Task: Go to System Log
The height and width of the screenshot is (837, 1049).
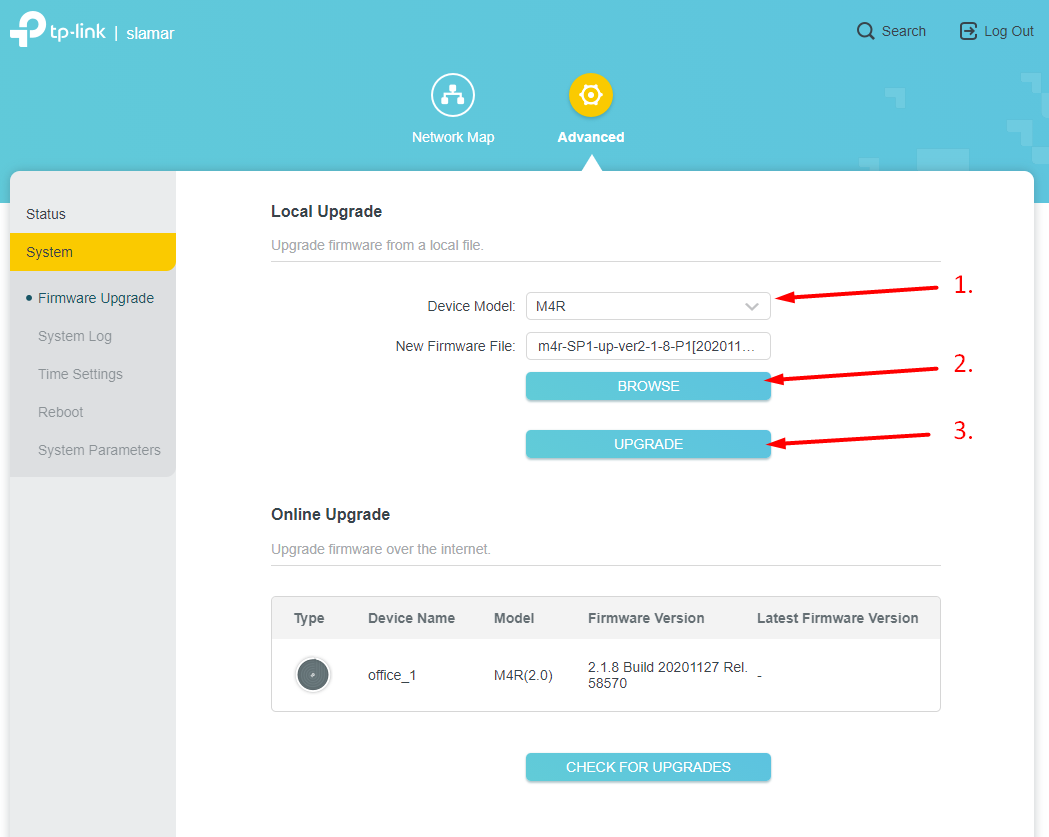Action: 75,336
